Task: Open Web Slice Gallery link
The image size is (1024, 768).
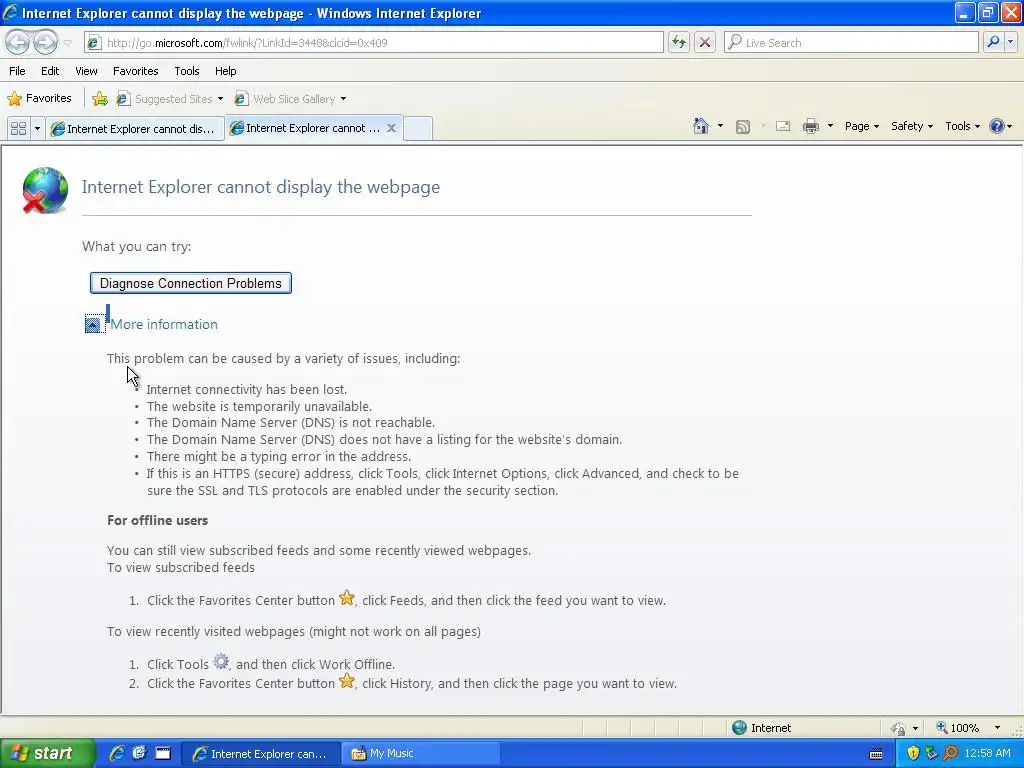Action: 285,99
